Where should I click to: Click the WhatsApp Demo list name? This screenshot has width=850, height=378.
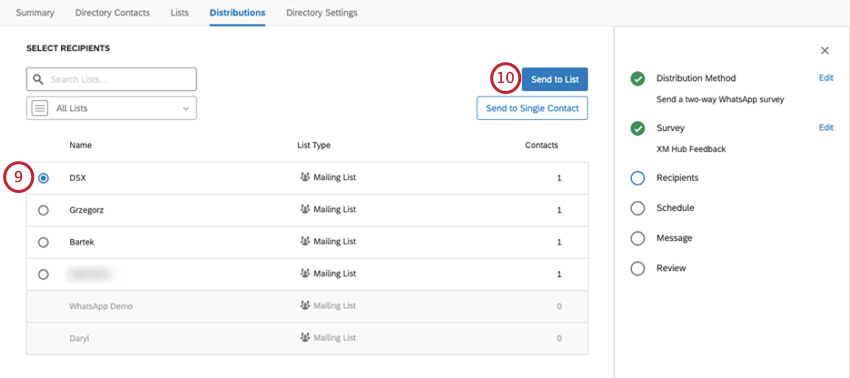101,306
